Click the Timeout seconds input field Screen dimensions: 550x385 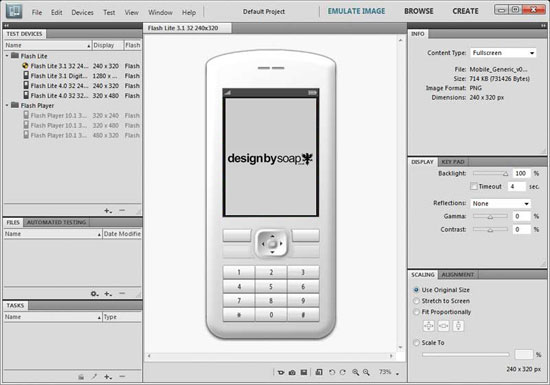pos(517,187)
